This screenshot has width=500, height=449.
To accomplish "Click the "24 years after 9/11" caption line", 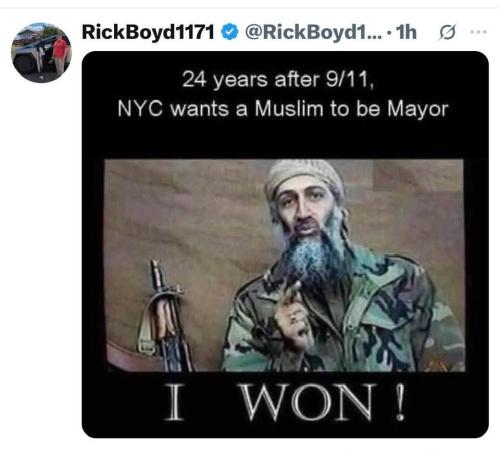I will pos(278,80).
